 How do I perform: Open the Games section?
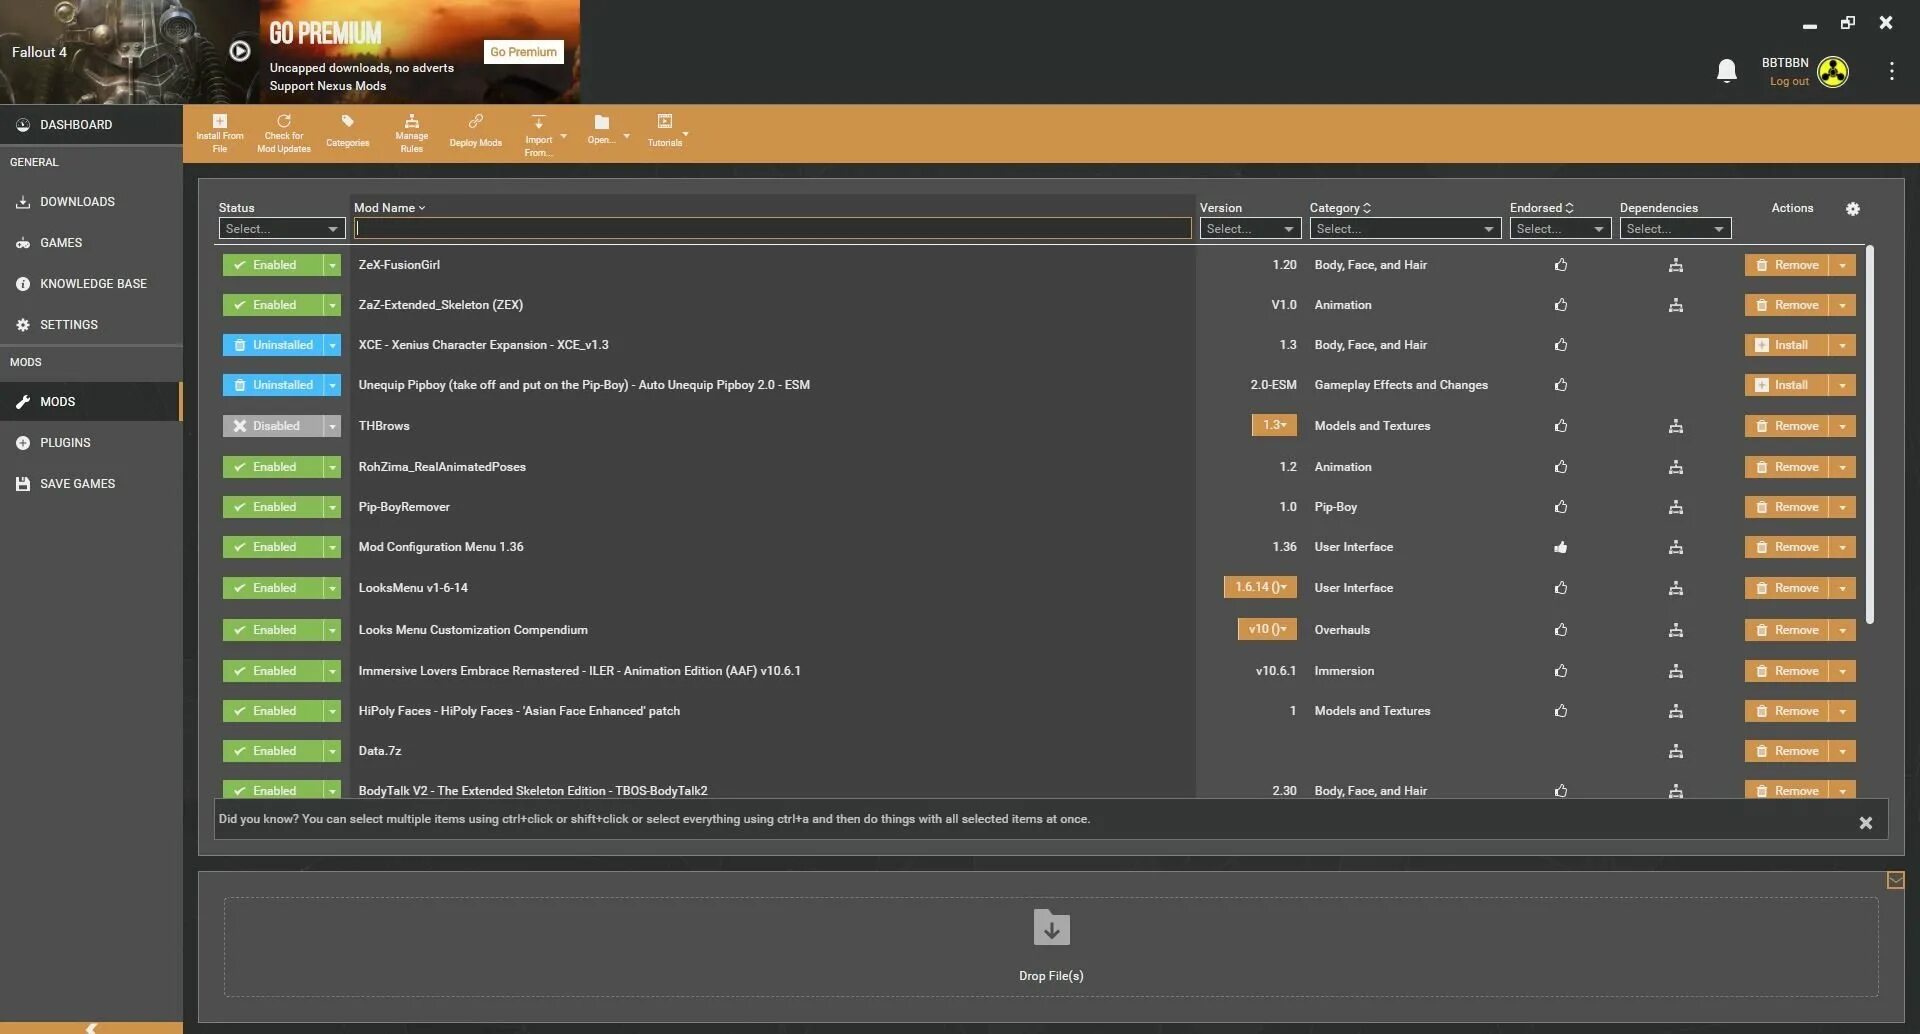tap(91, 243)
